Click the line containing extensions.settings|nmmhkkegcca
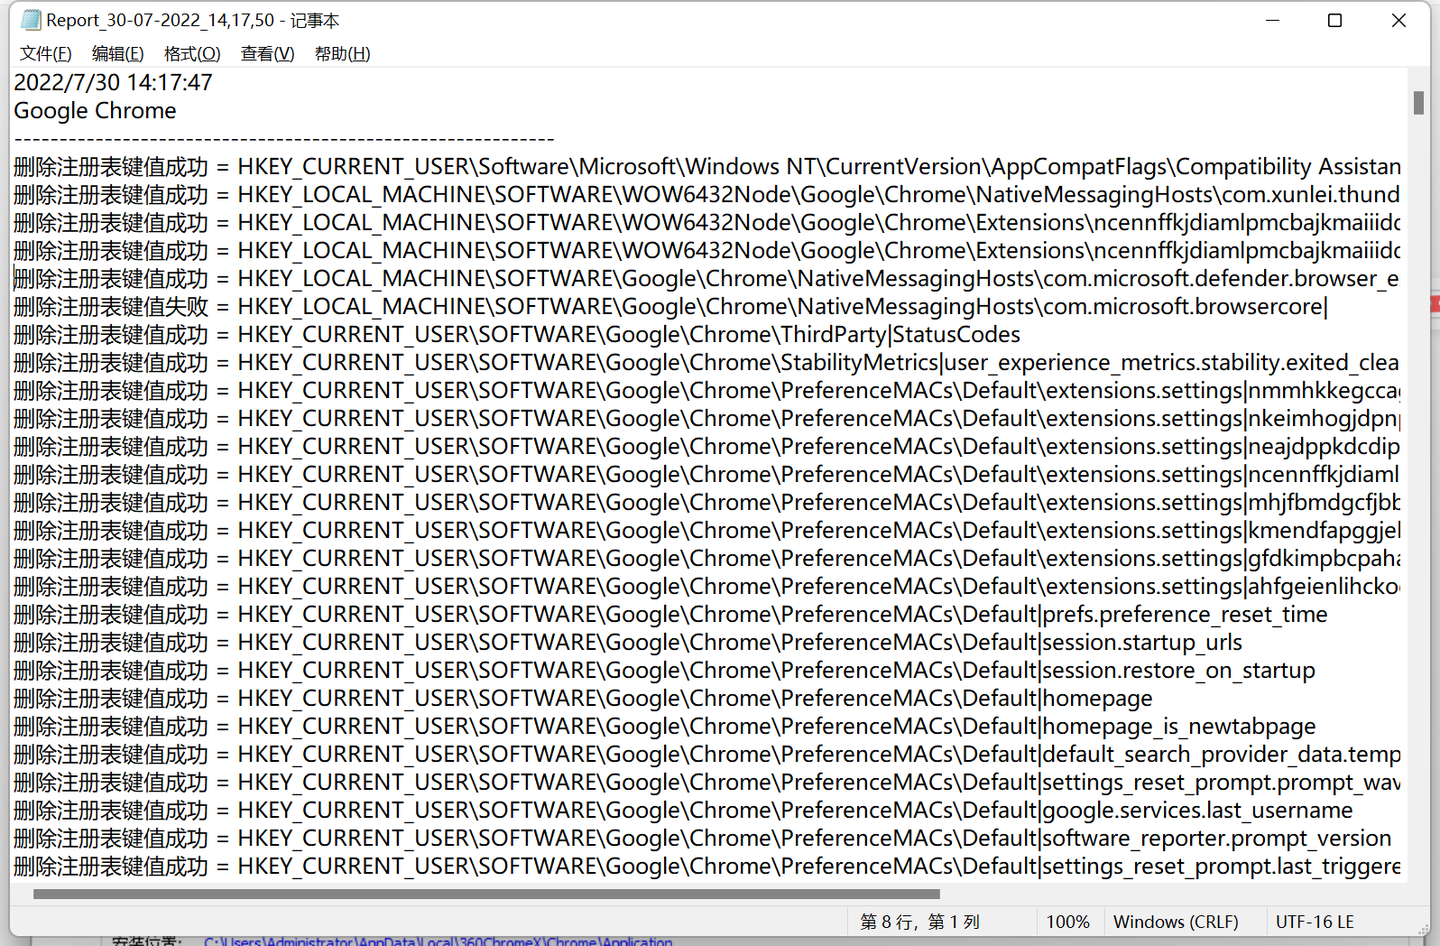Screen dimensions: 1440x946 click(707, 391)
